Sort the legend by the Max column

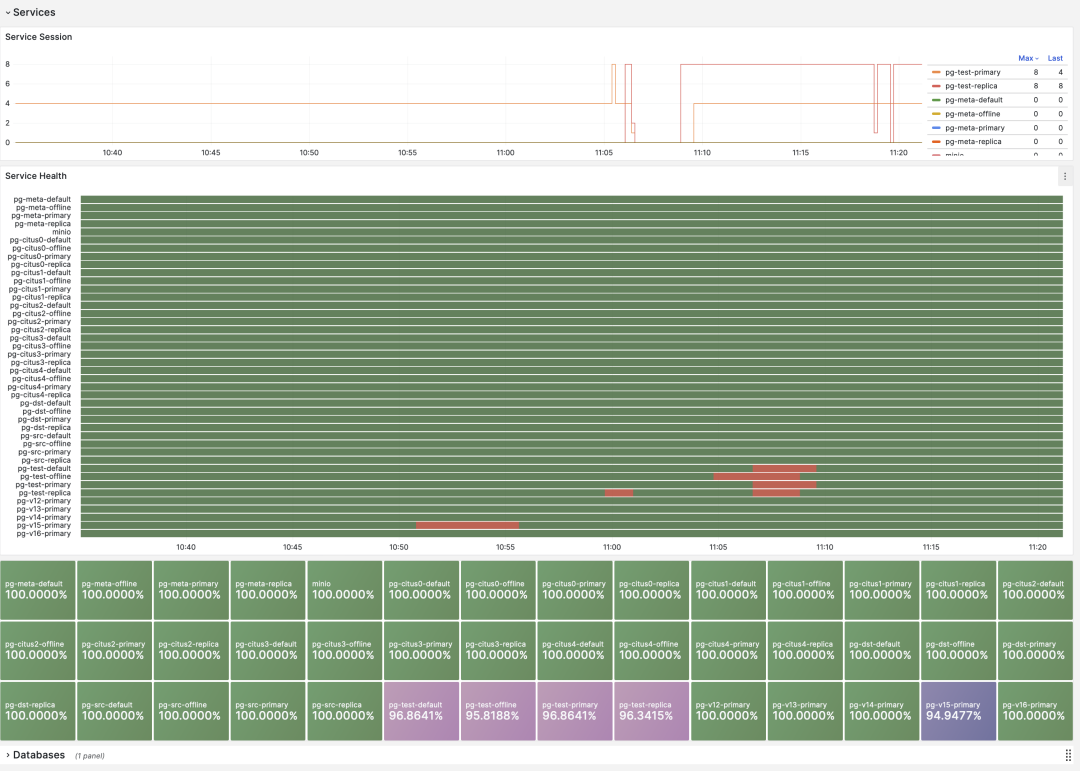tap(1027, 58)
